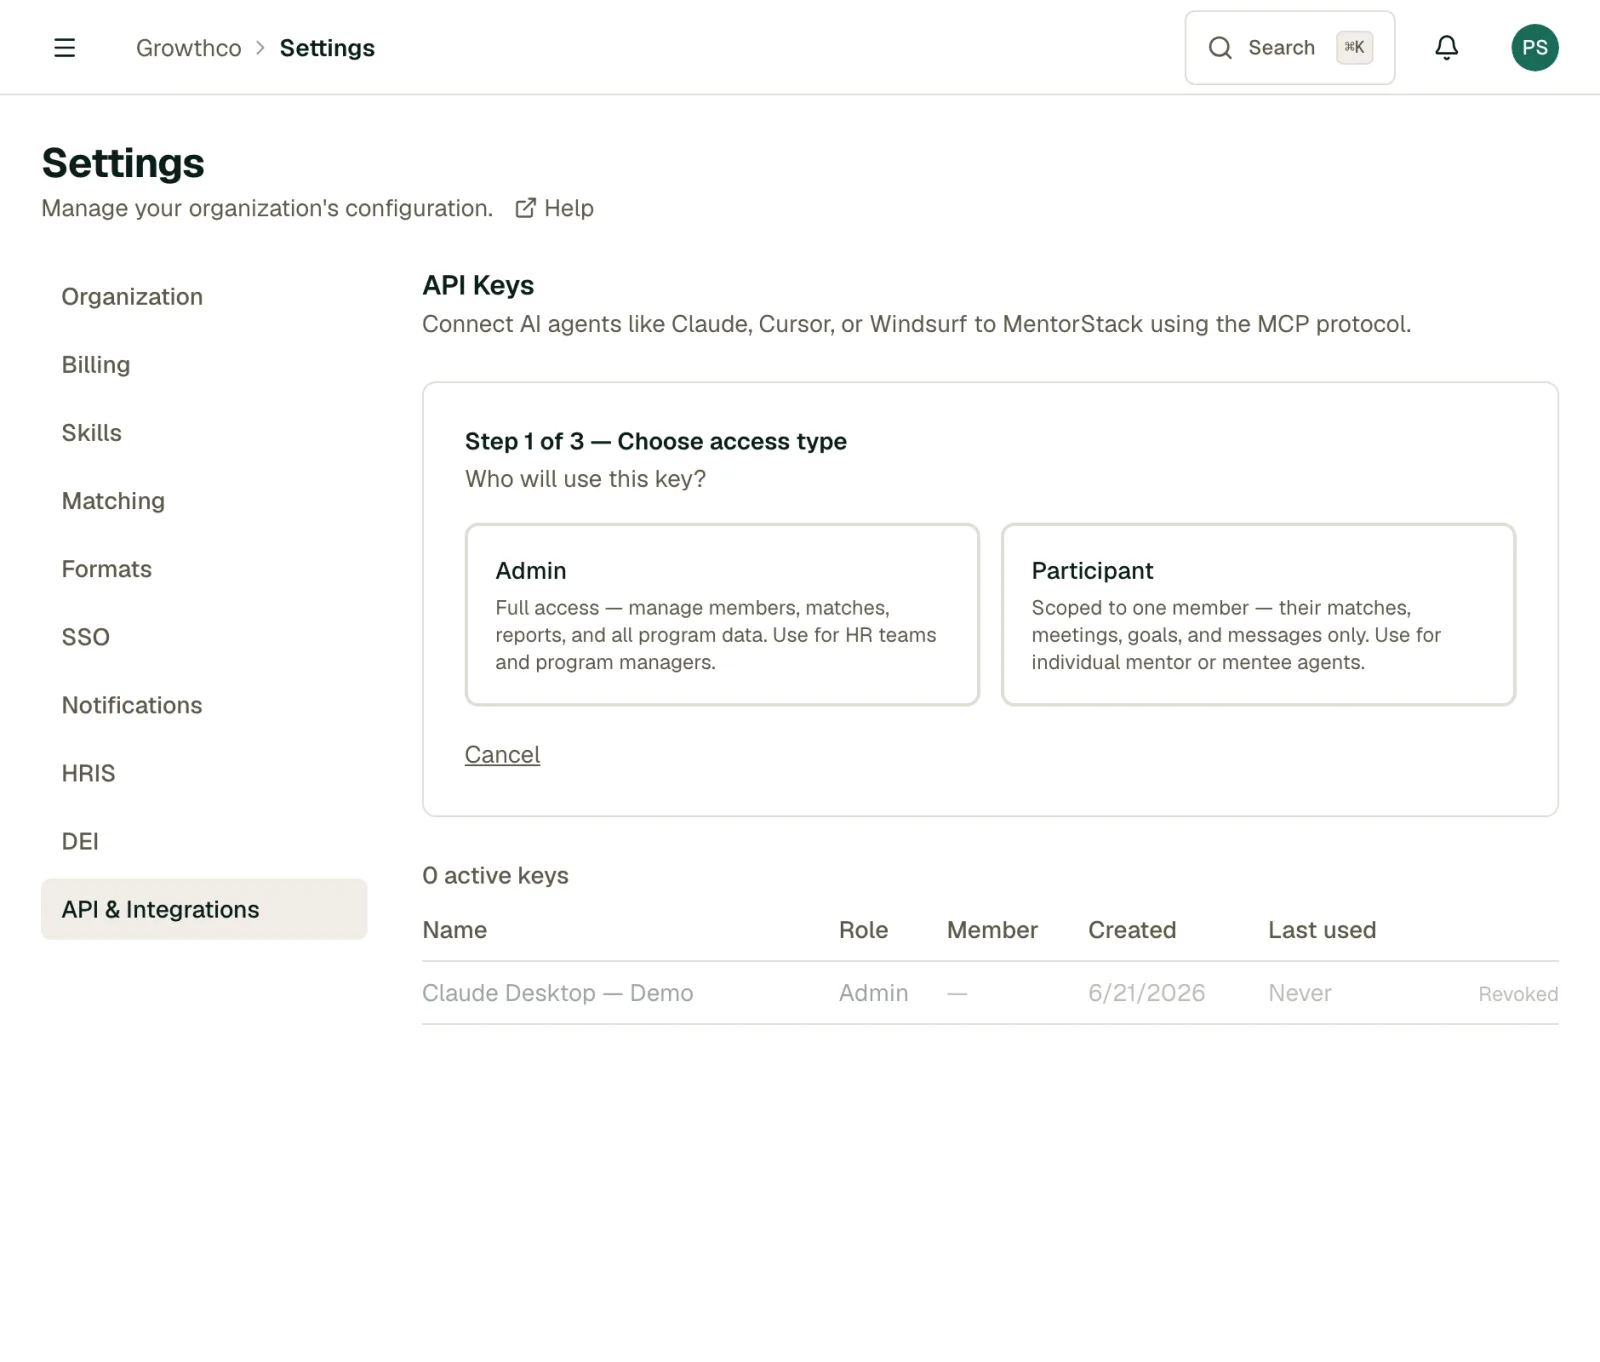This screenshot has height=1362, width=1600.
Task: Click the Revoked status label
Action: (1518, 994)
